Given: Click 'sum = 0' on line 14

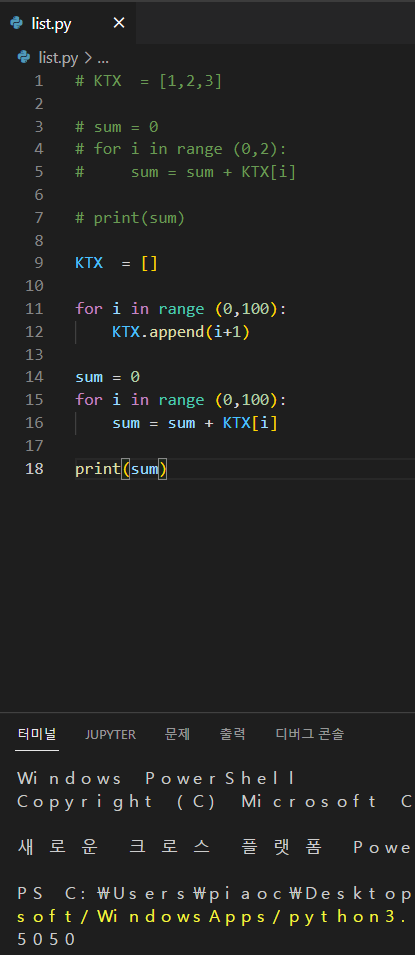Looking at the screenshot, I should tap(107, 377).
